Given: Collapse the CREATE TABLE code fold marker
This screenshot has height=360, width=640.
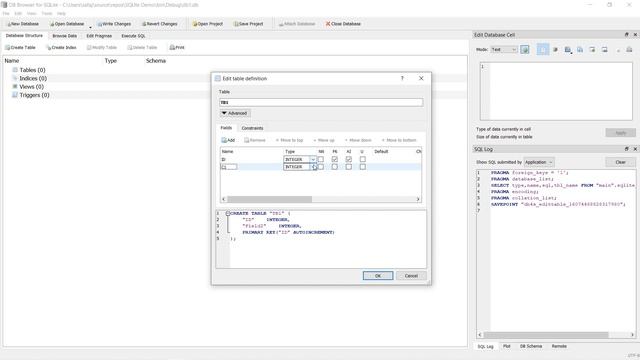Looking at the screenshot, I should point(228,213).
